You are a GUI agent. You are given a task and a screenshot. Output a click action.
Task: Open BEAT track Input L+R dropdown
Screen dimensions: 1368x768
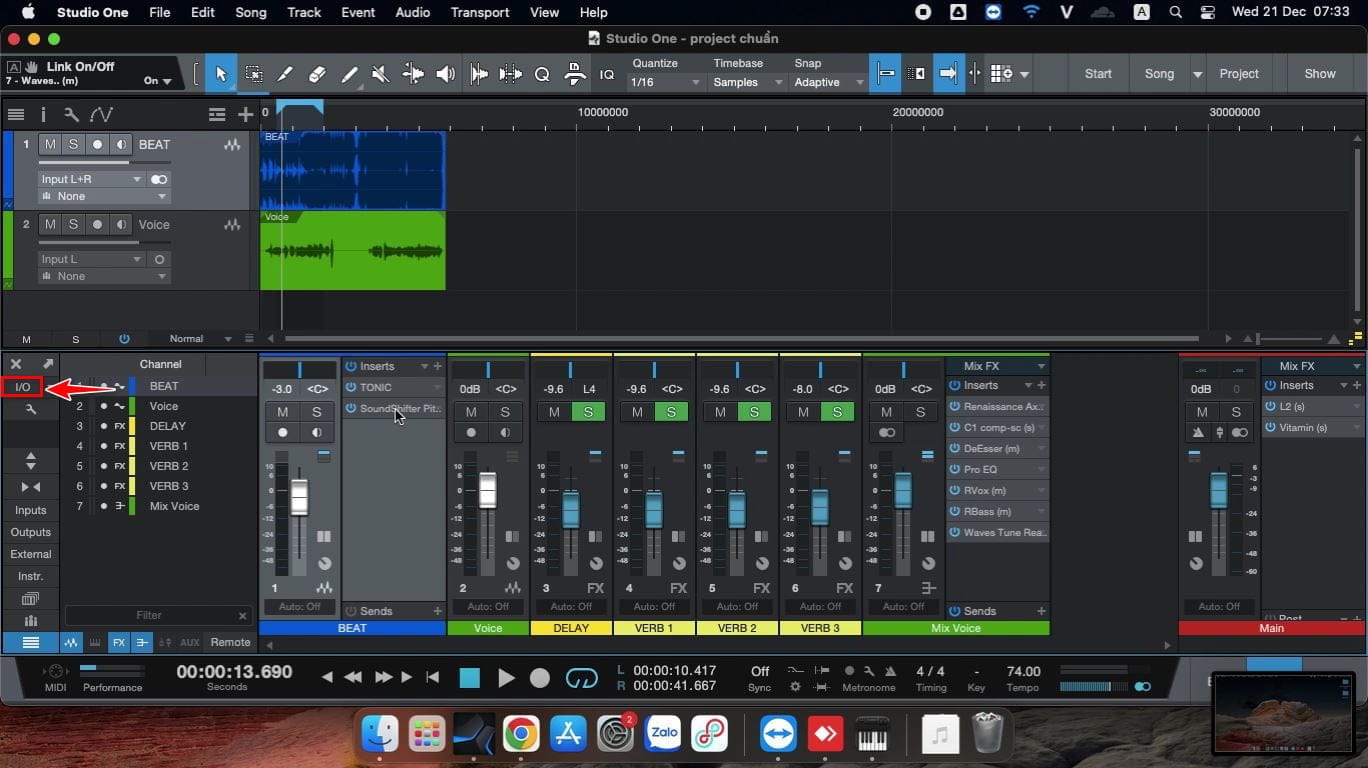92,179
